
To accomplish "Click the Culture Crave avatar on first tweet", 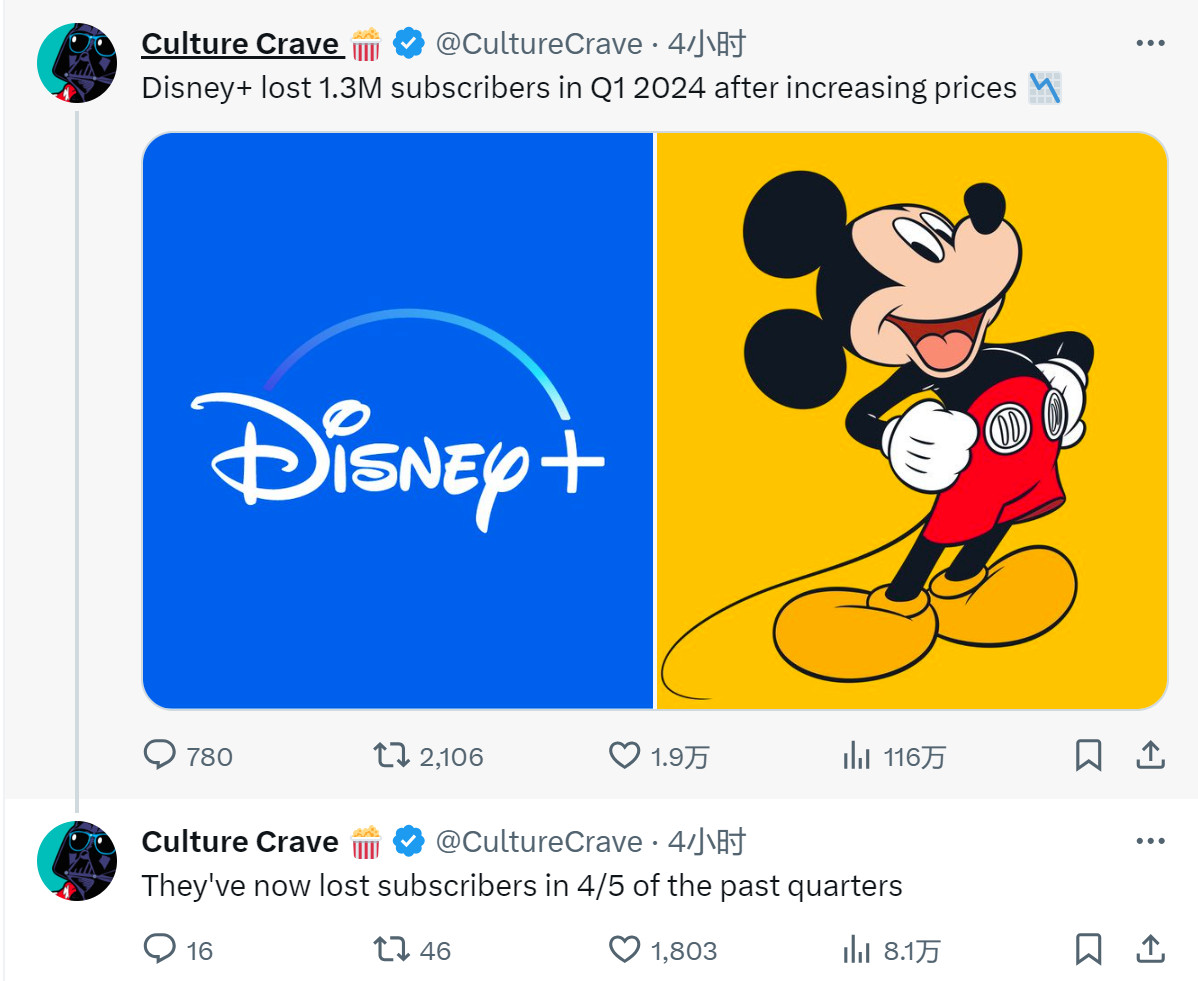I will [77, 62].
